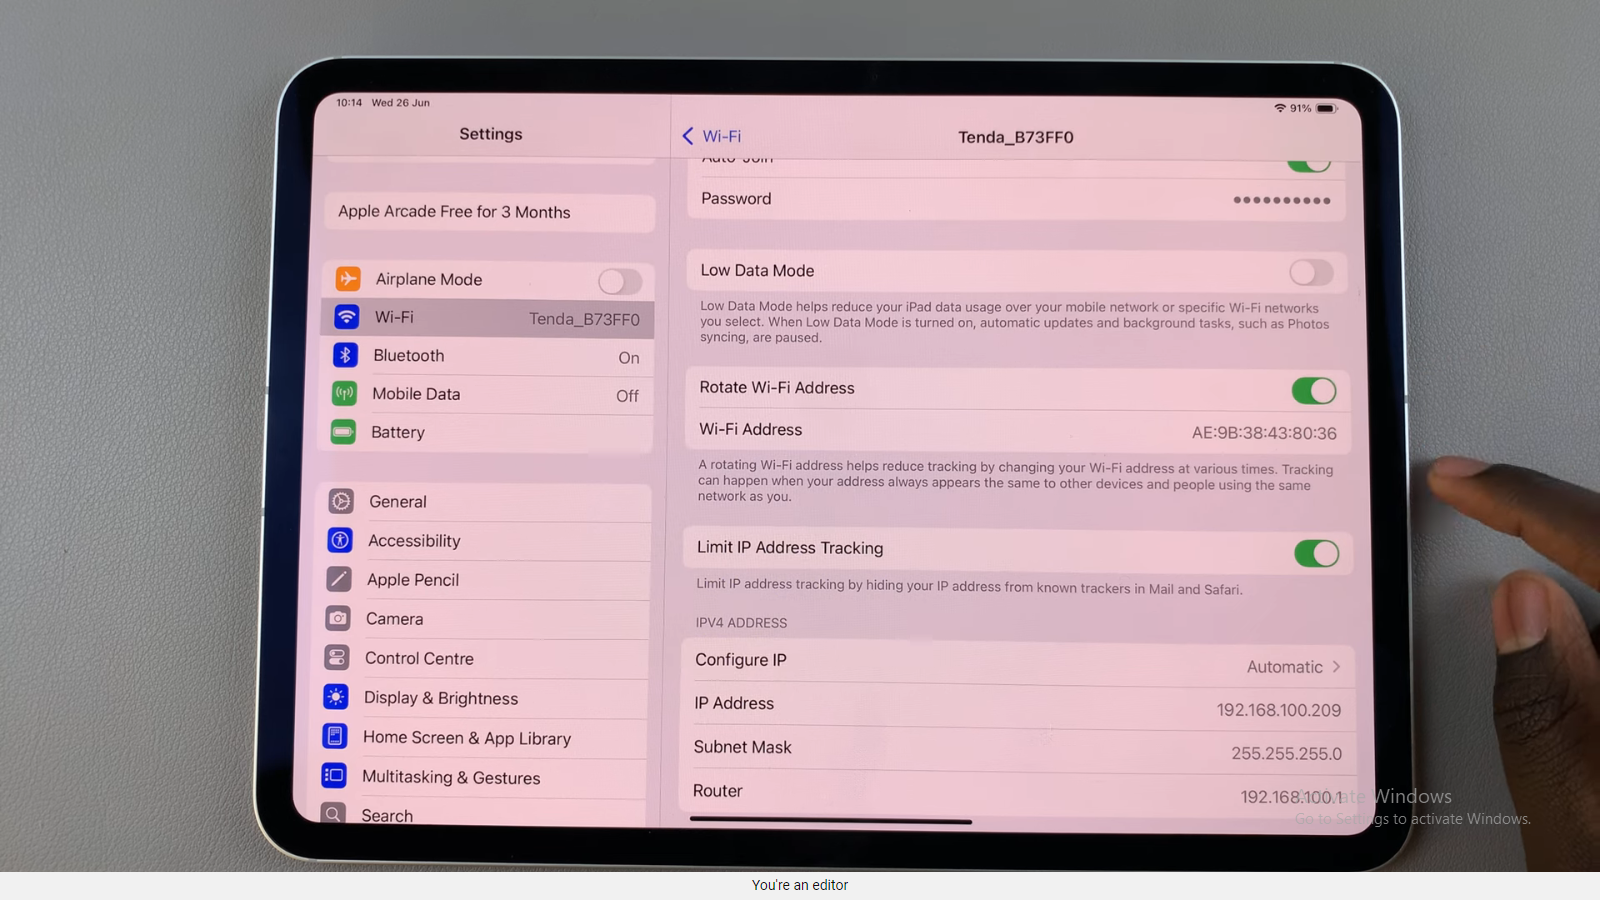Toggle the Low Data Mode switch
1600x900 pixels.
point(1311,272)
